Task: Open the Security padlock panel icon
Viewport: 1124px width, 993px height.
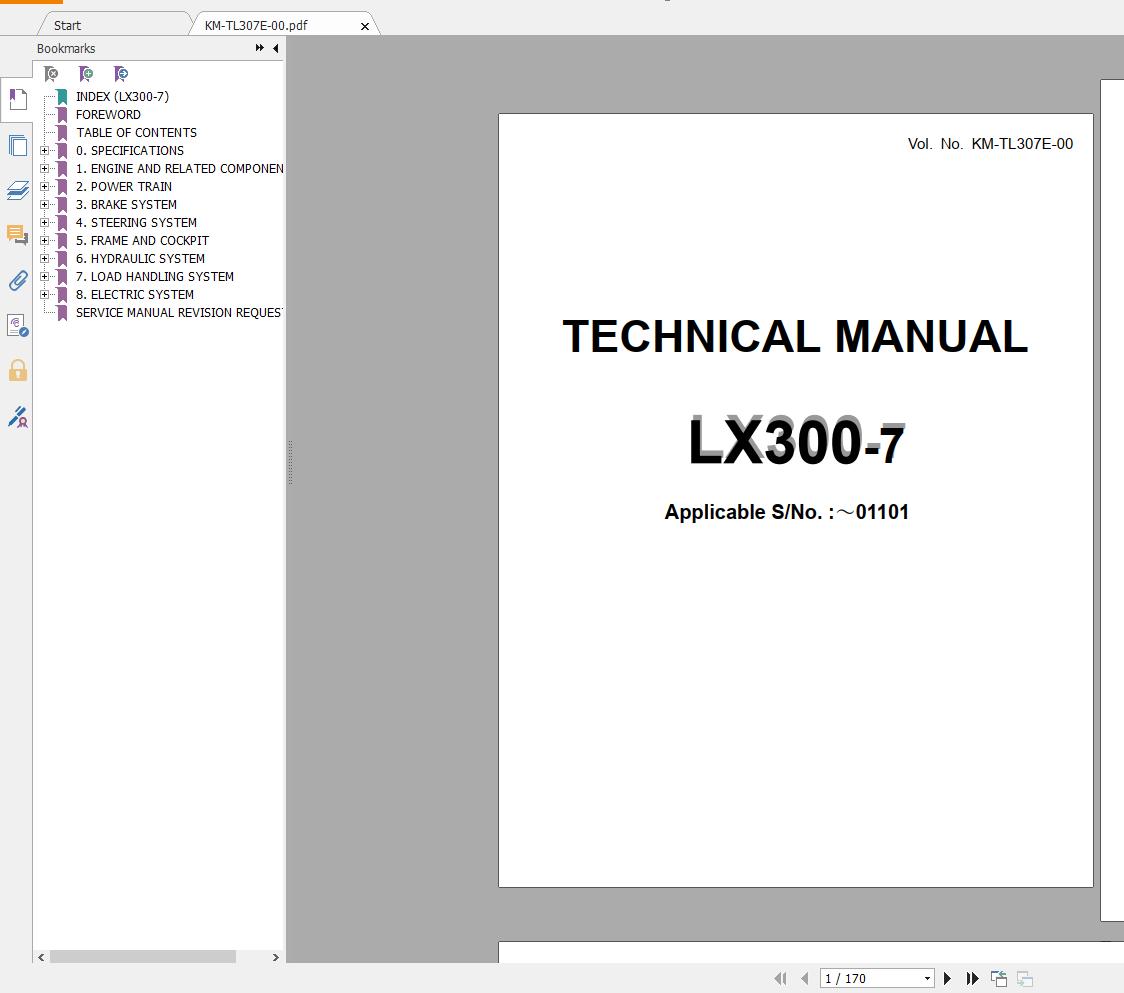Action: click(18, 371)
